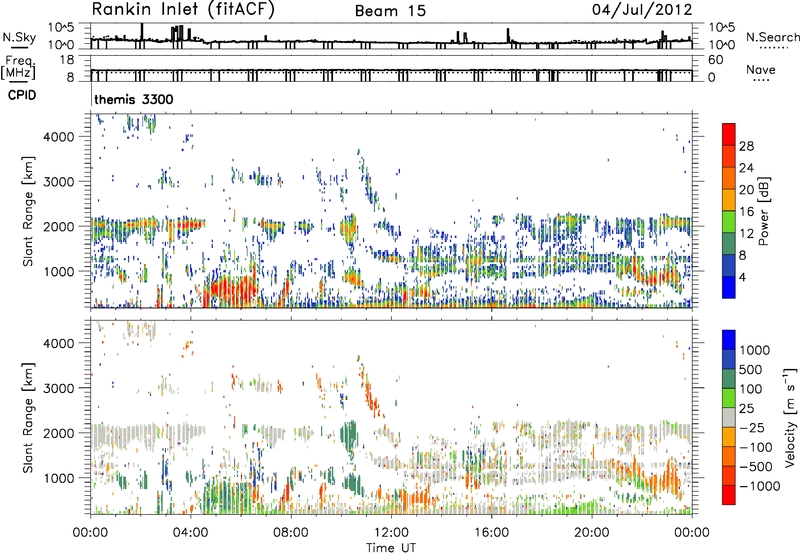Select the "1000" range tick of the velocity panel
Viewport: 800px width, 554px height.
58,478
